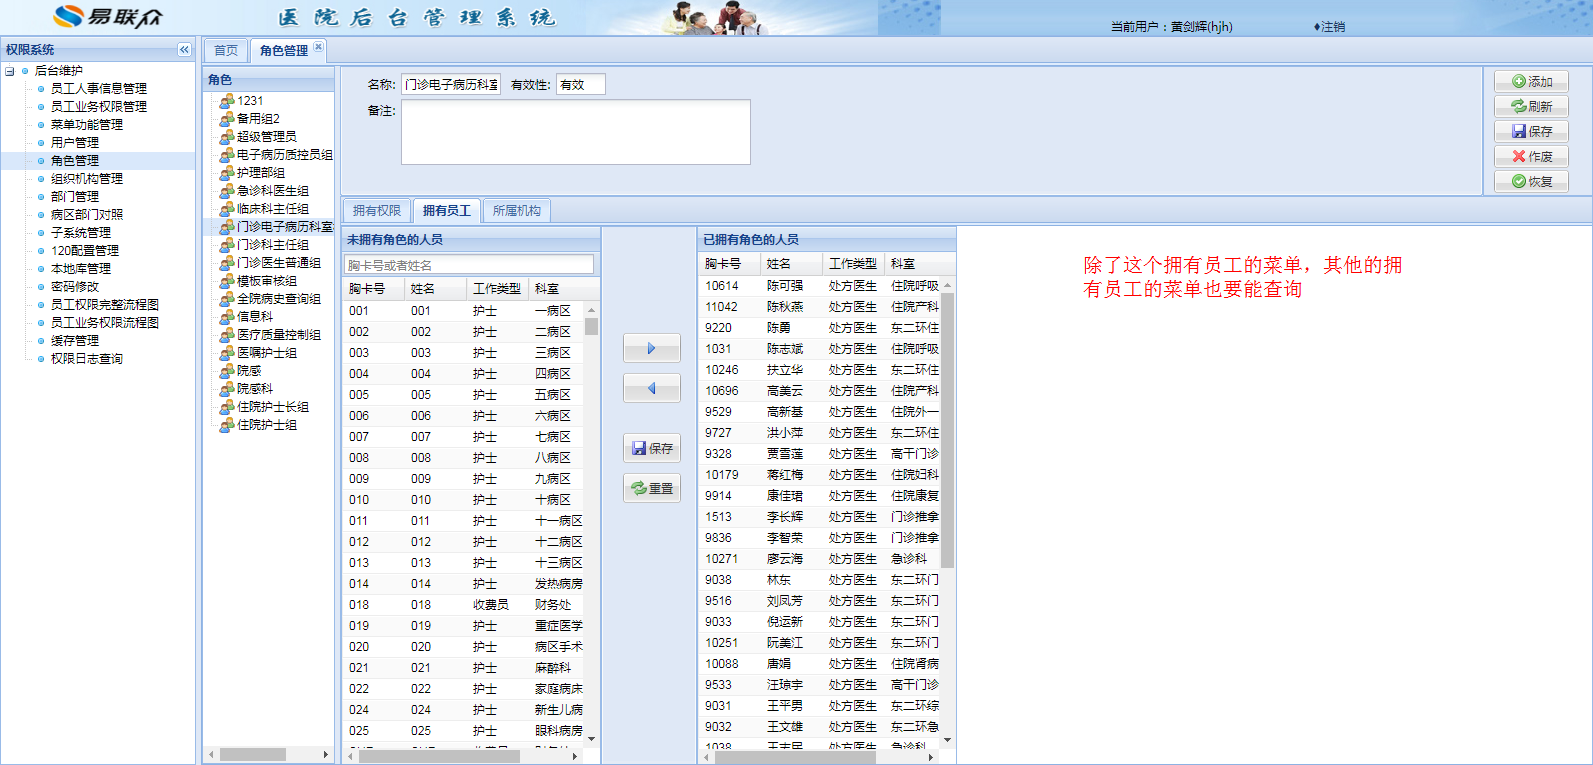Select the 廖云海 急诊科 row
This screenshot has width=1593, height=765.
[x=821, y=559]
